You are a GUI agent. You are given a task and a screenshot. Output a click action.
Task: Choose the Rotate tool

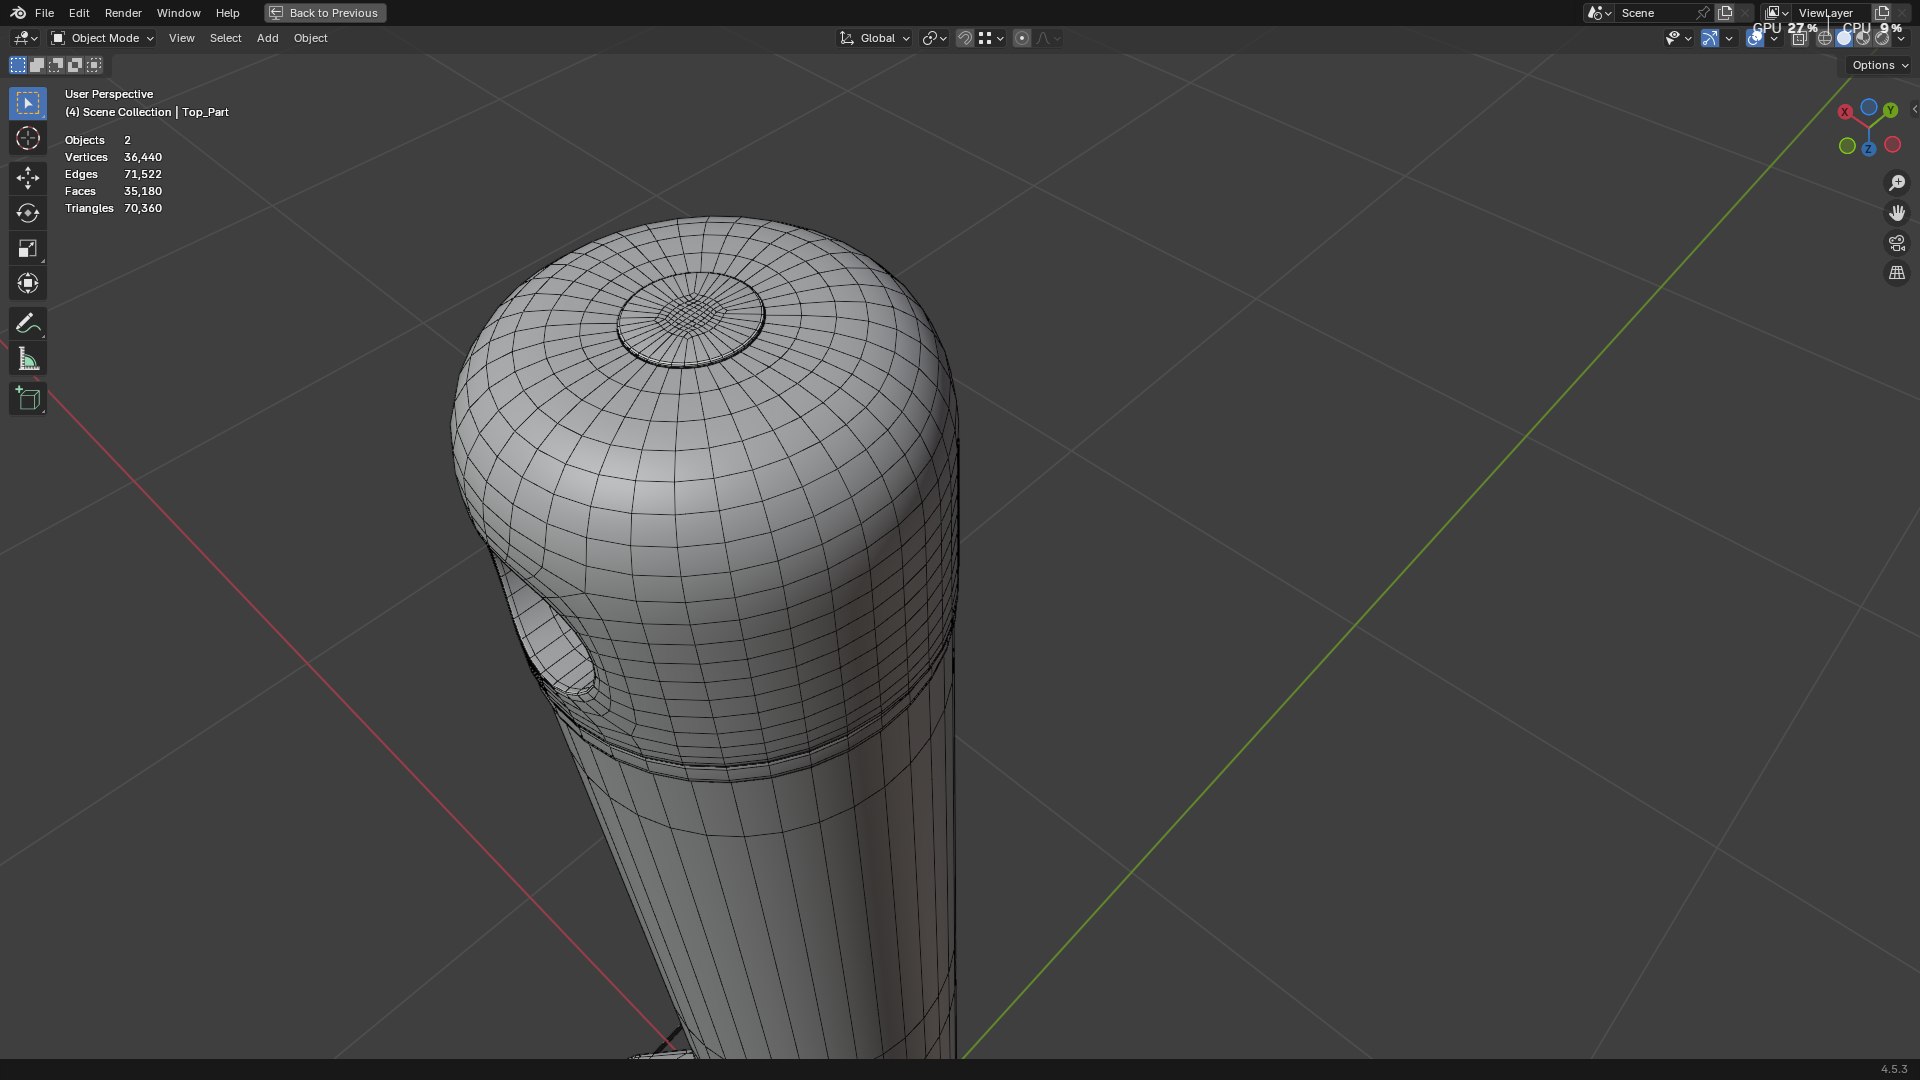[x=28, y=213]
